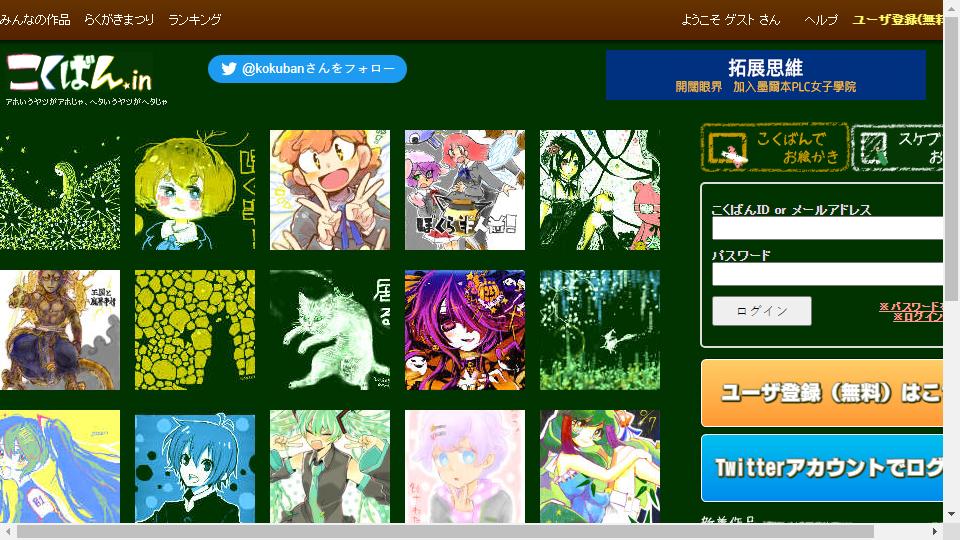Open the yellow cobblestone pattern artwork thumbnail
The height and width of the screenshot is (540, 960).
coord(195,330)
